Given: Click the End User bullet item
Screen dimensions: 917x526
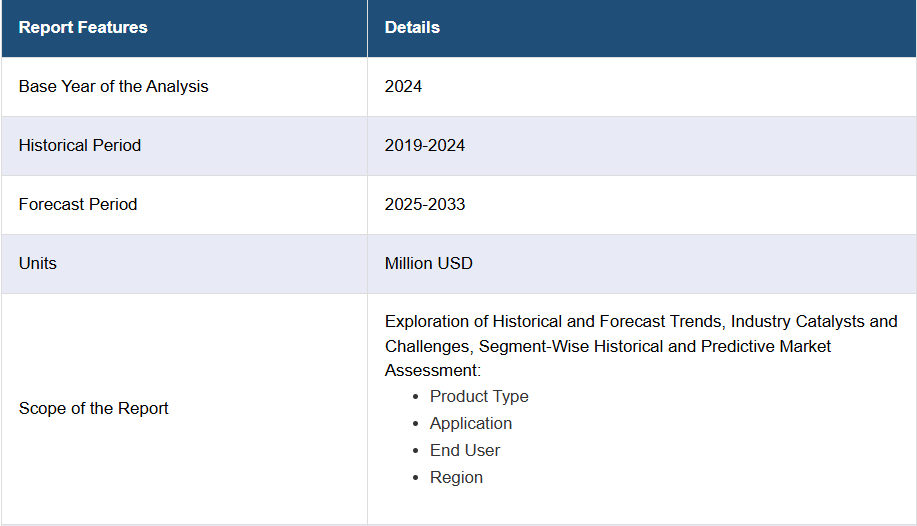Looking at the screenshot, I should pos(465,451).
